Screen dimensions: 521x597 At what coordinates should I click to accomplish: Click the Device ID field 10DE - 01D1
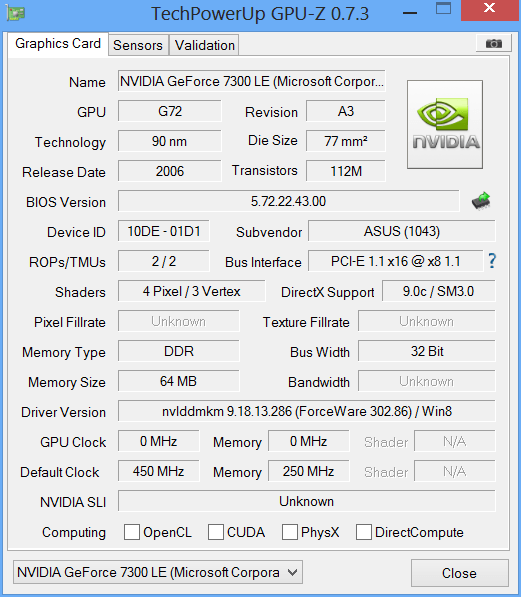click(164, 231)
